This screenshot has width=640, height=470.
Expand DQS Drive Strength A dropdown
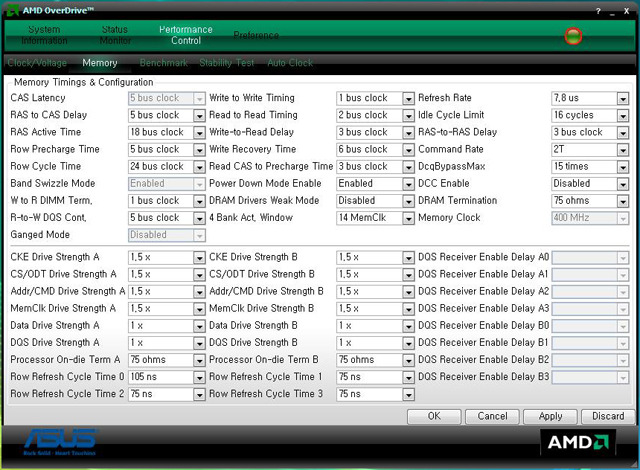point(199,343)
